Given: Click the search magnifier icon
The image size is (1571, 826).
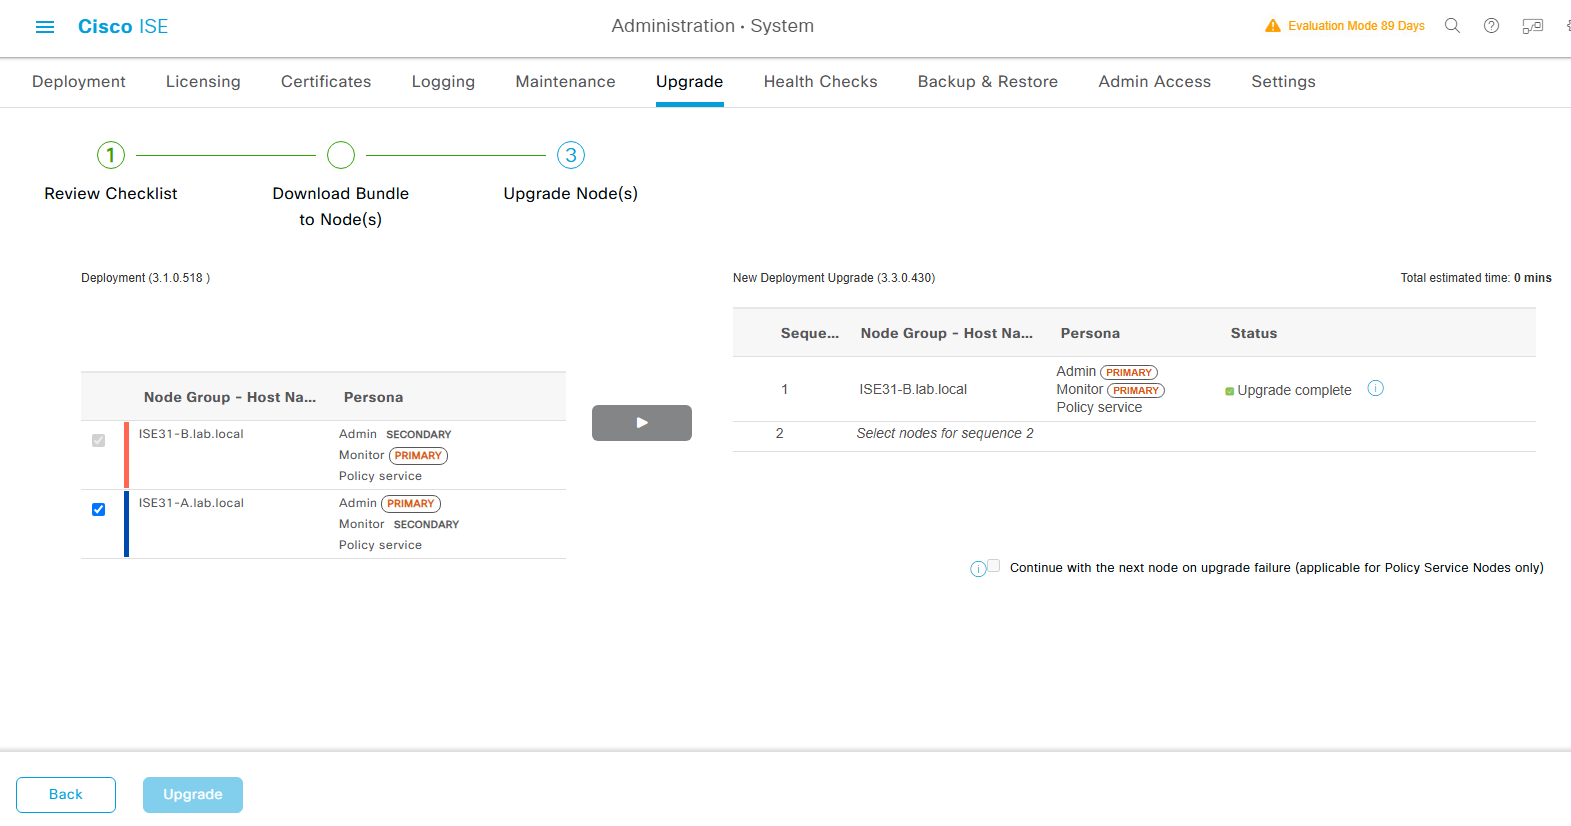Looking at the screenshot, I should click(x=1452, y=26).
